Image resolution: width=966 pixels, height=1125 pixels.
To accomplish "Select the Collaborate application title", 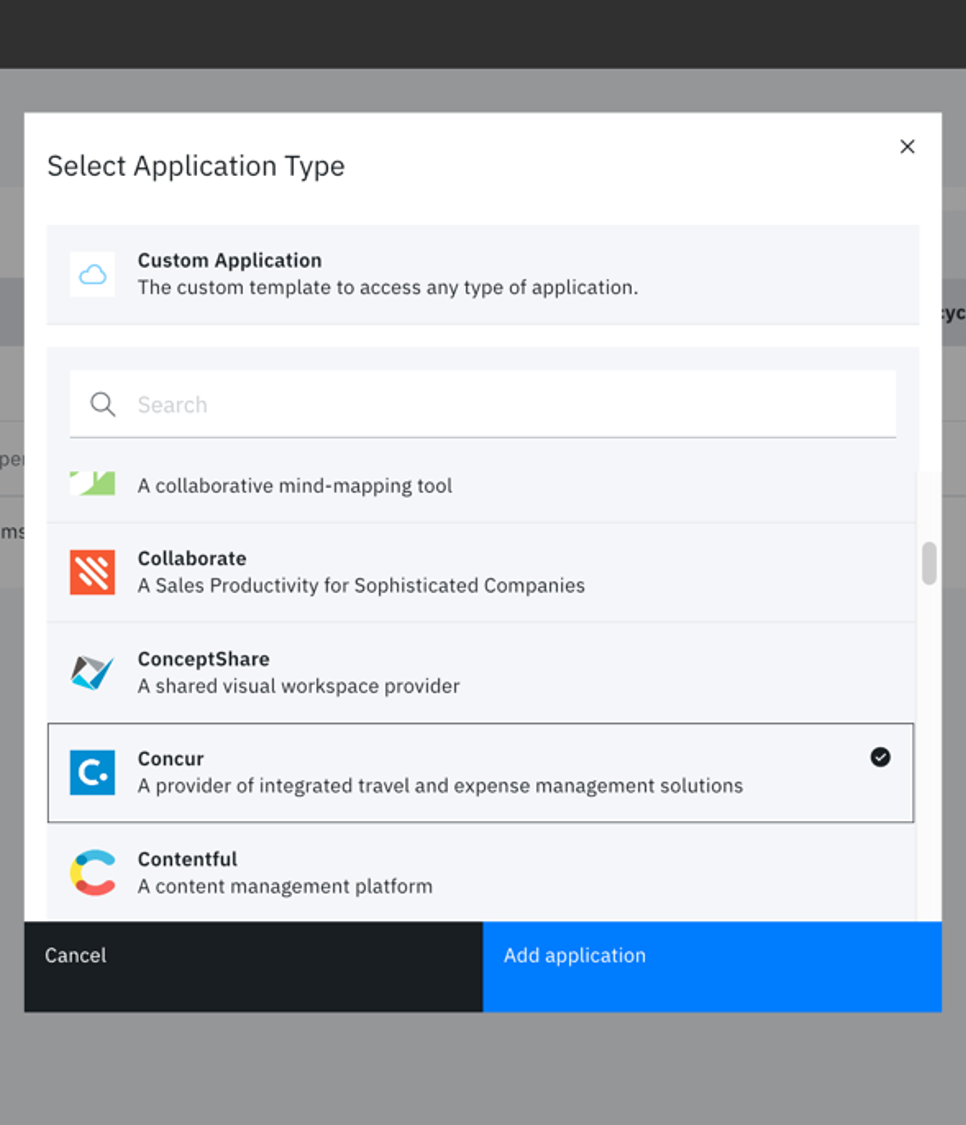I will pos(192,559).
